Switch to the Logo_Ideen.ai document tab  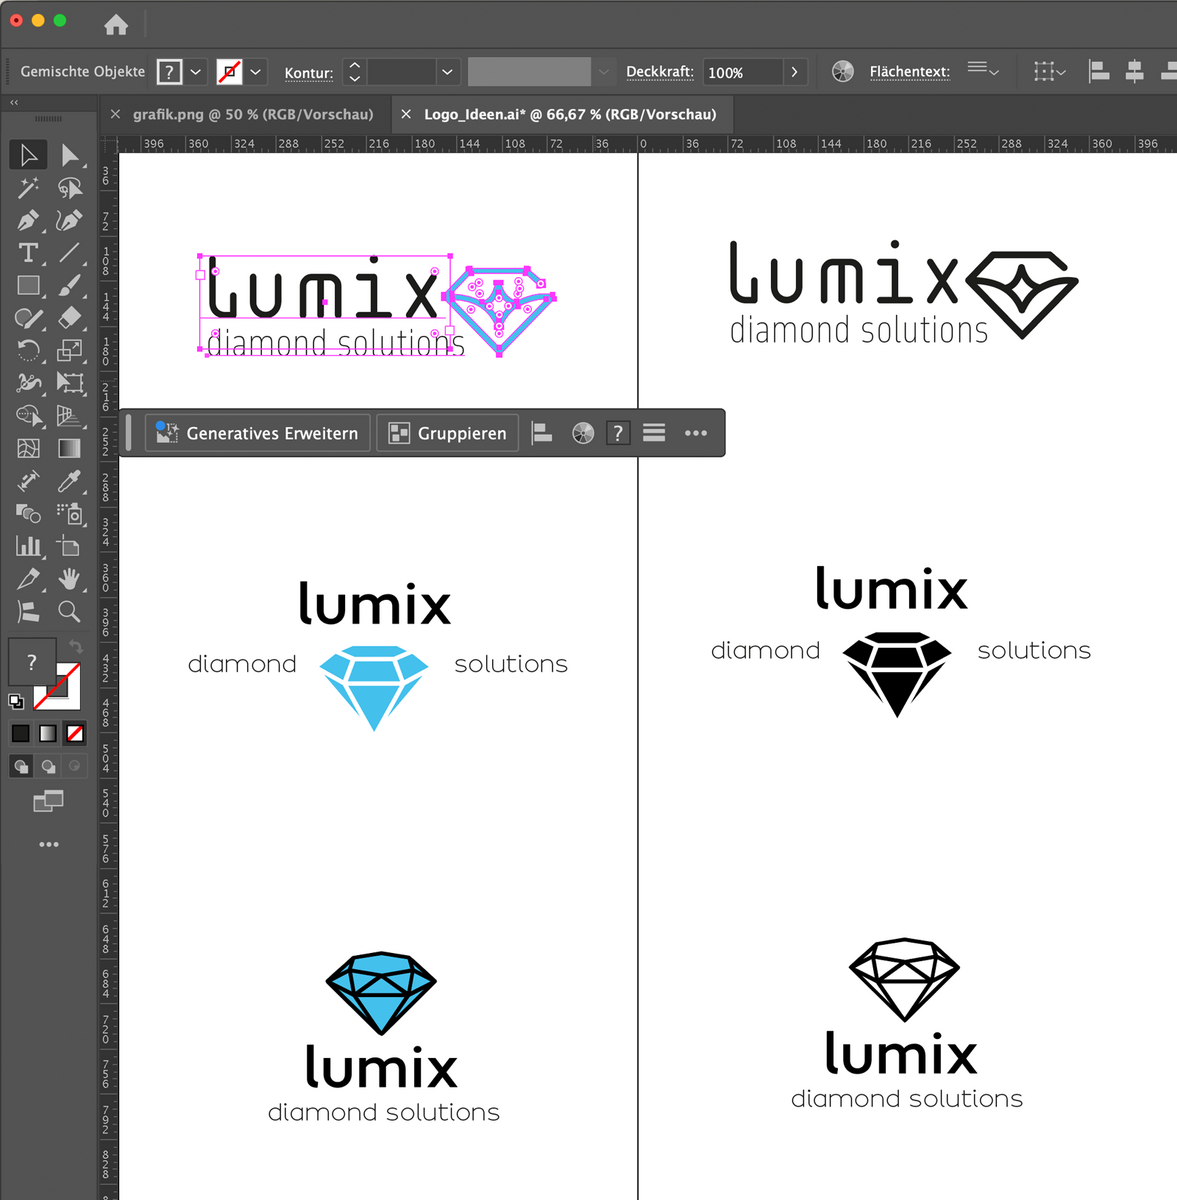(569, 114)
